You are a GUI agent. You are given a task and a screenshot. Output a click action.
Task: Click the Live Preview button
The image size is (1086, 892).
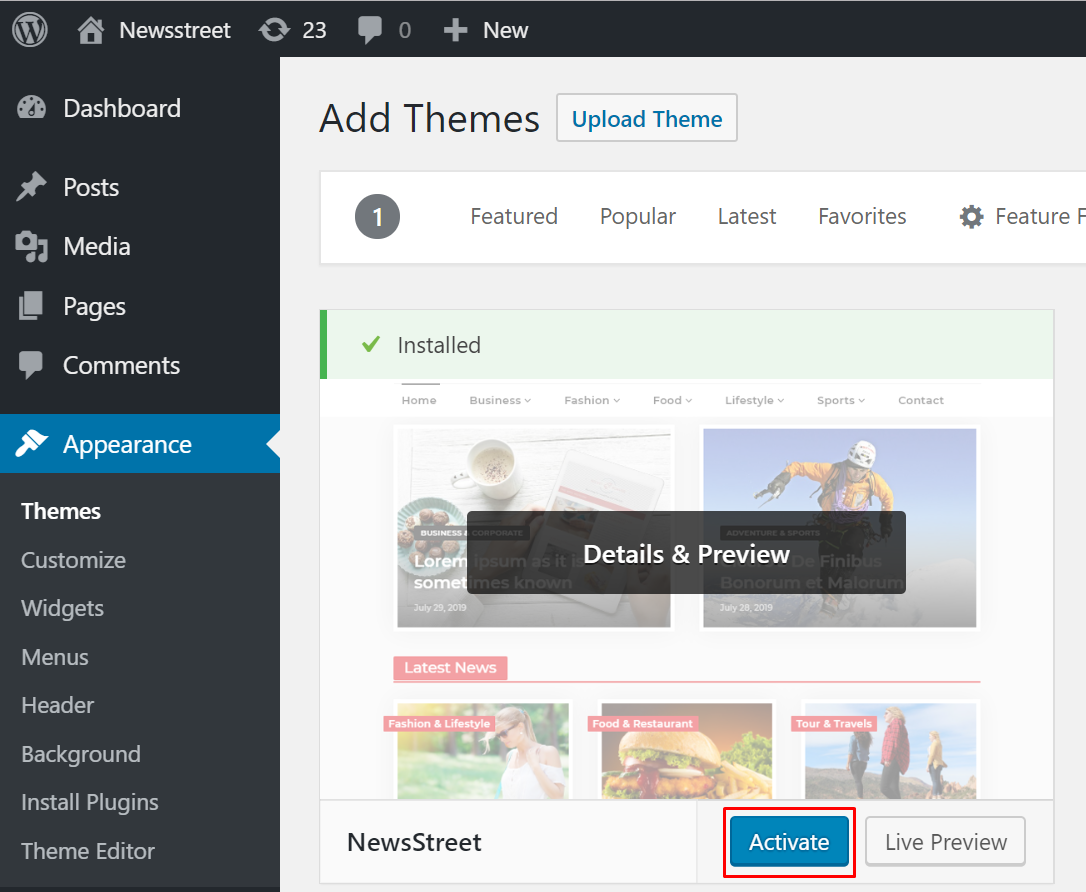tap(945, 842)
